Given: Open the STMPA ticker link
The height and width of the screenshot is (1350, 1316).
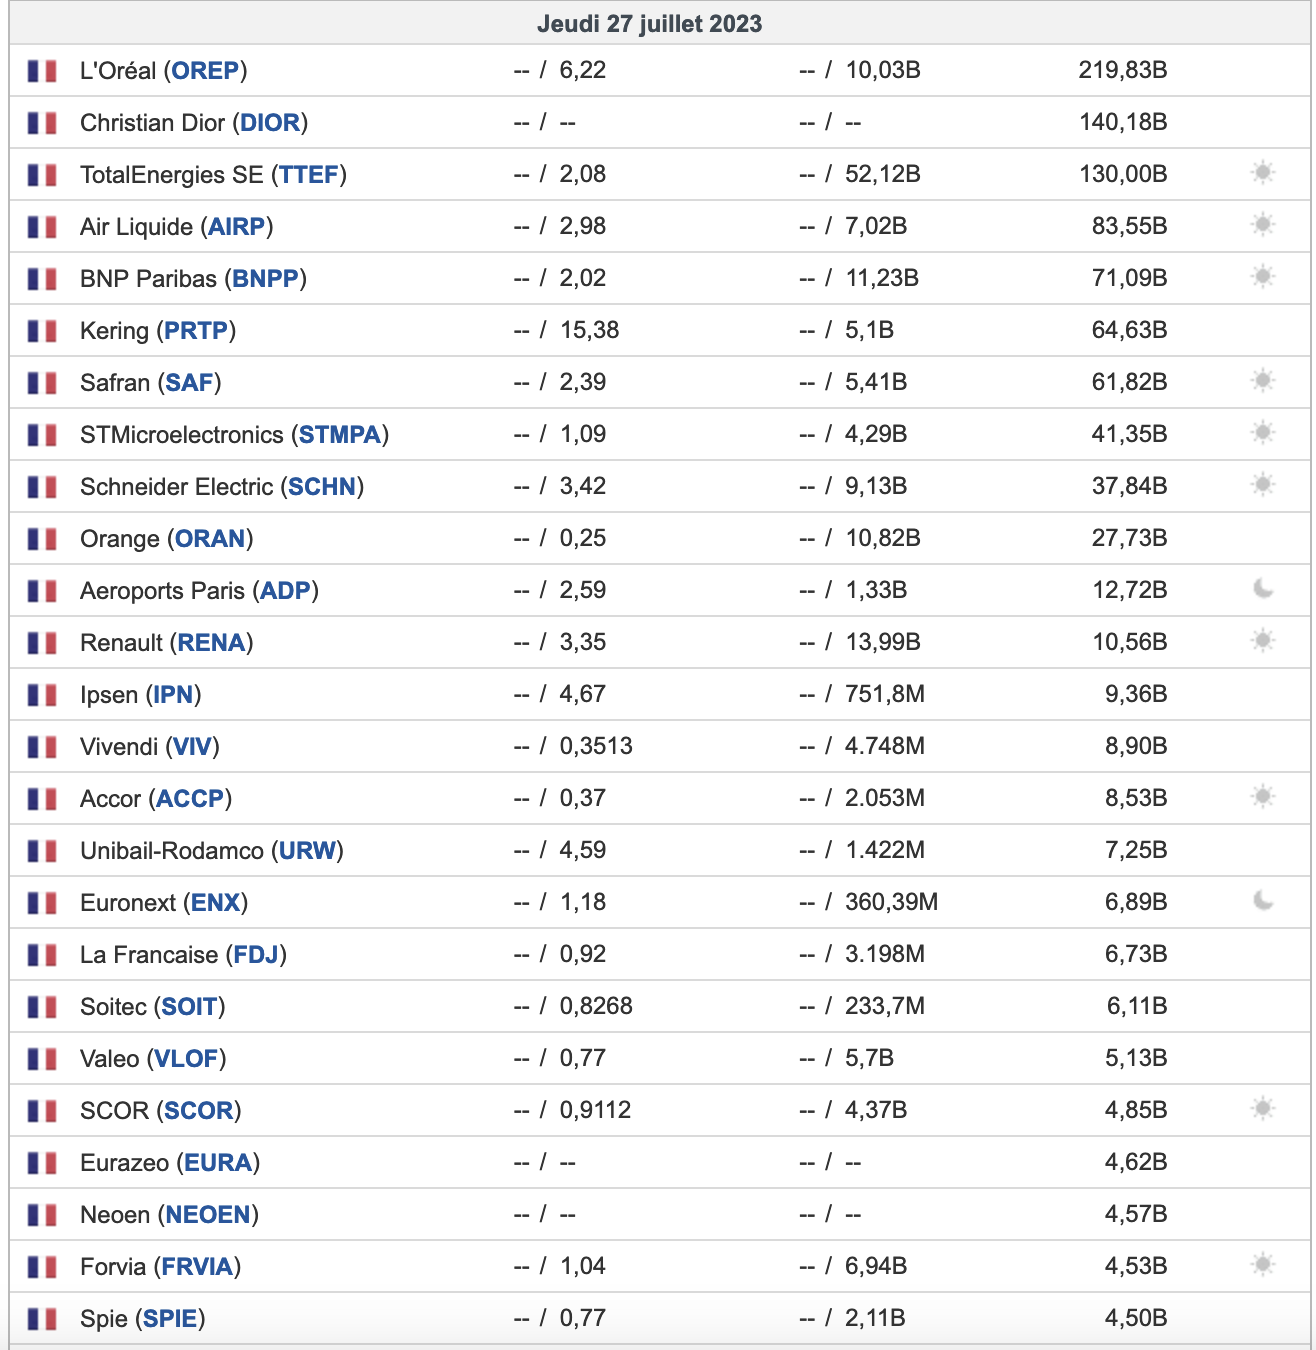Looking at the screenshot, I should pos(340,435).
